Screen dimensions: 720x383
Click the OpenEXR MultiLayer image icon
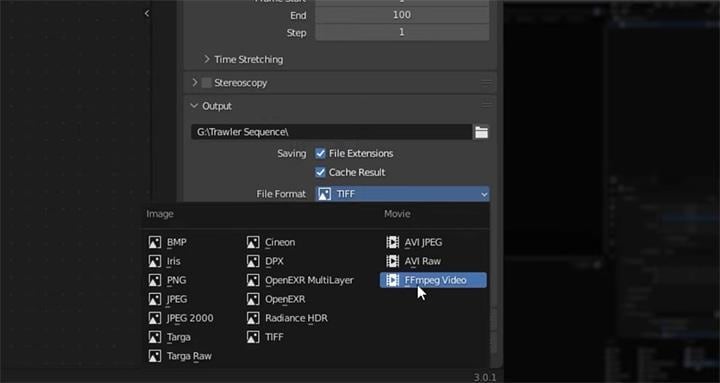point(253,280)
